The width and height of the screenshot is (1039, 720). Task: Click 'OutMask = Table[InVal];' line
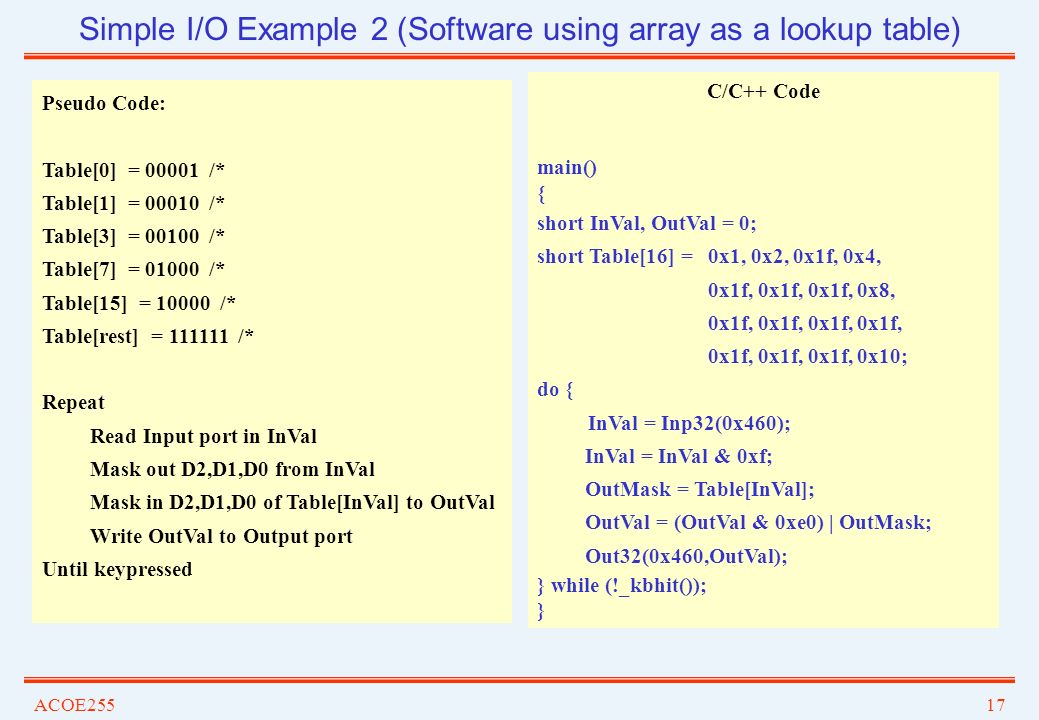tap(700, 489)
